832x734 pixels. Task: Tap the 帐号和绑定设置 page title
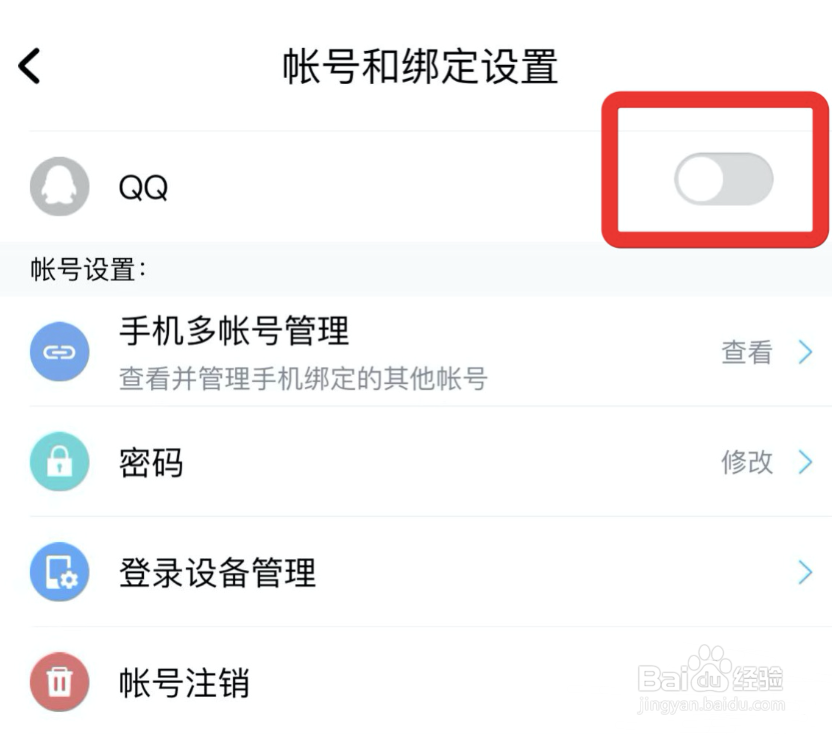click(x=420, y=66)
